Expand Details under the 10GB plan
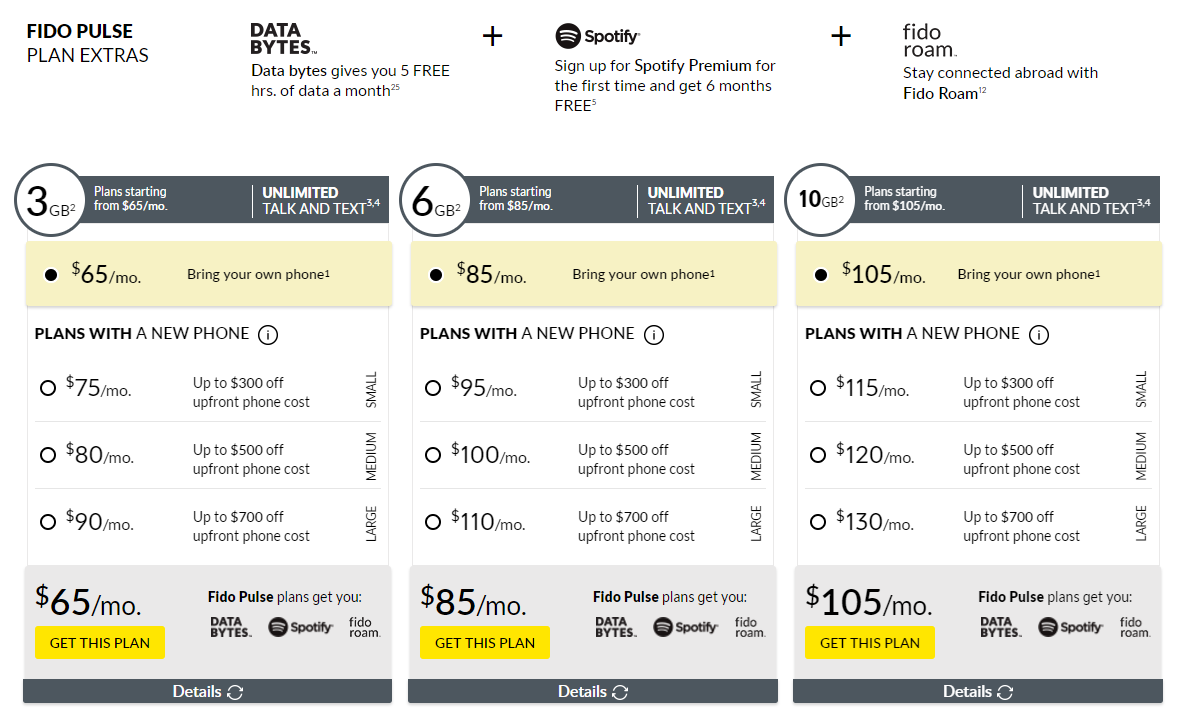The height and width of the screenshot is (724, 1180). tap(978, 692)
